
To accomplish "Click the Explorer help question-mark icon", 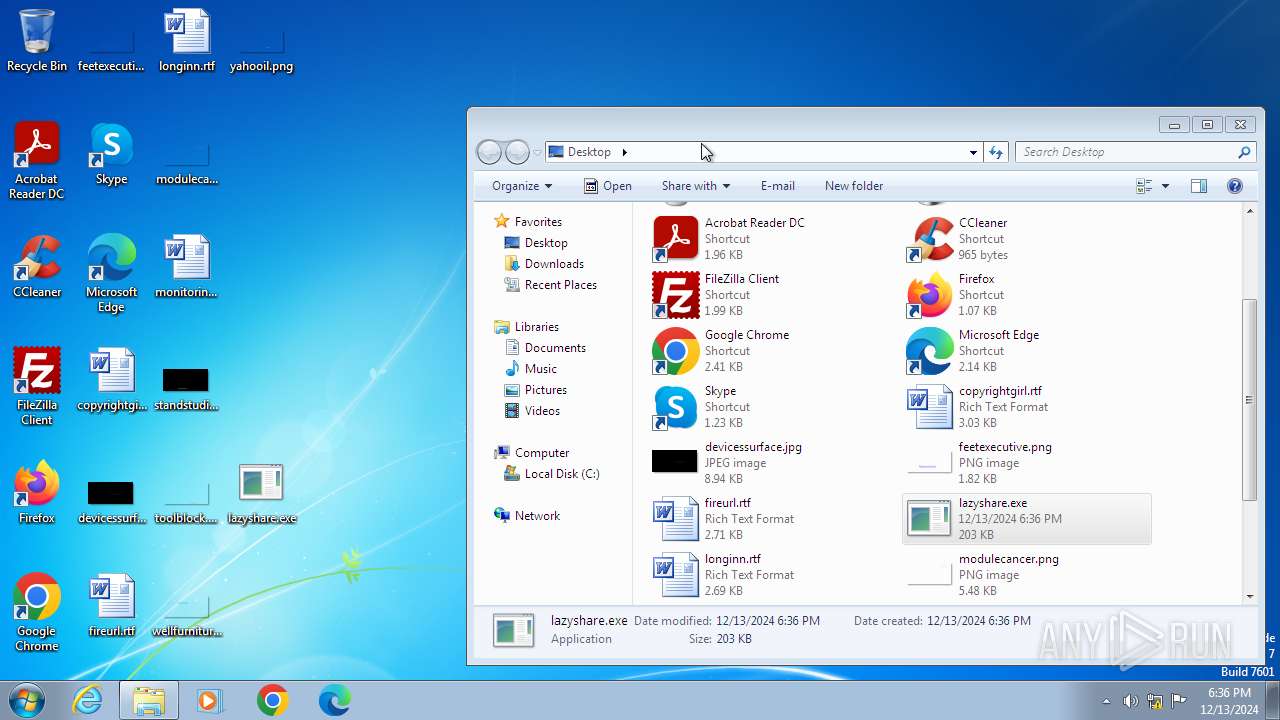I will pyautogui.click(x=1234, y=186).
